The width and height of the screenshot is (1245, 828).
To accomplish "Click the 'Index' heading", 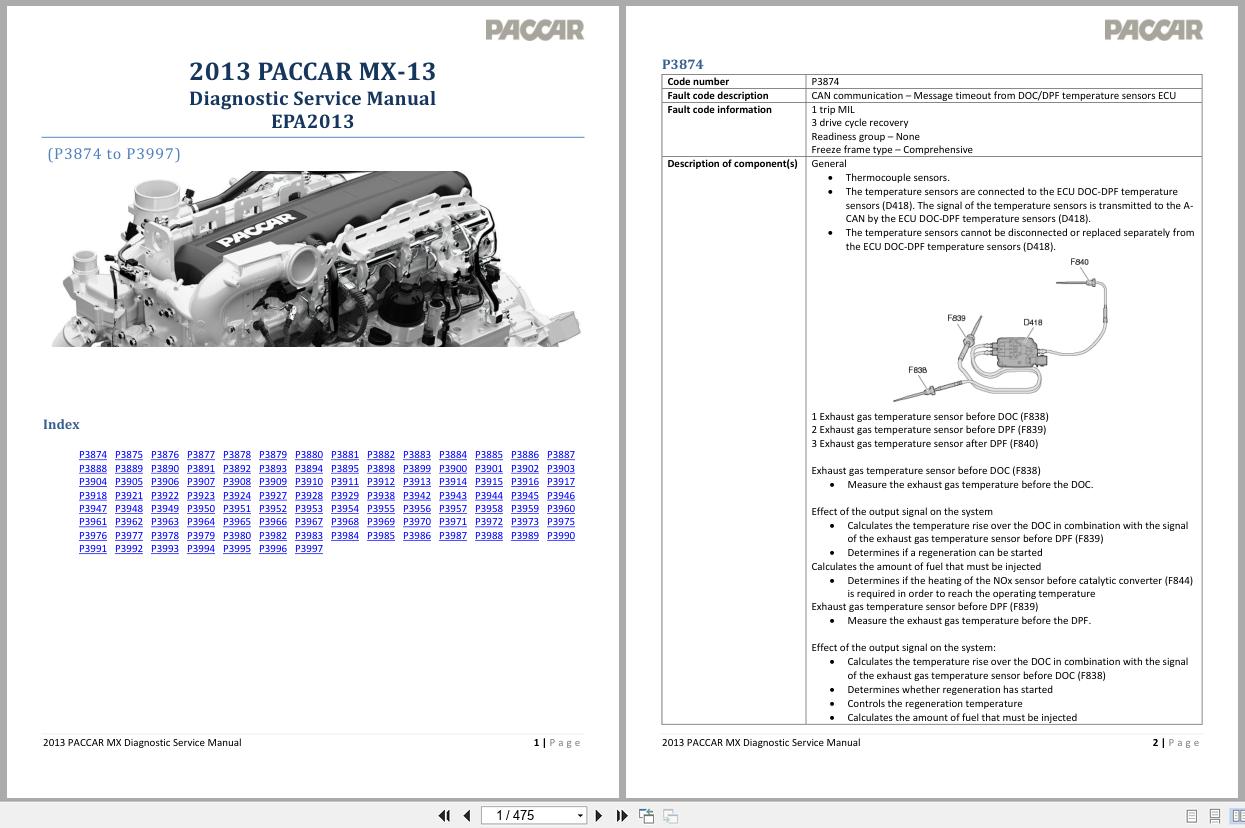I will [61, 424].
